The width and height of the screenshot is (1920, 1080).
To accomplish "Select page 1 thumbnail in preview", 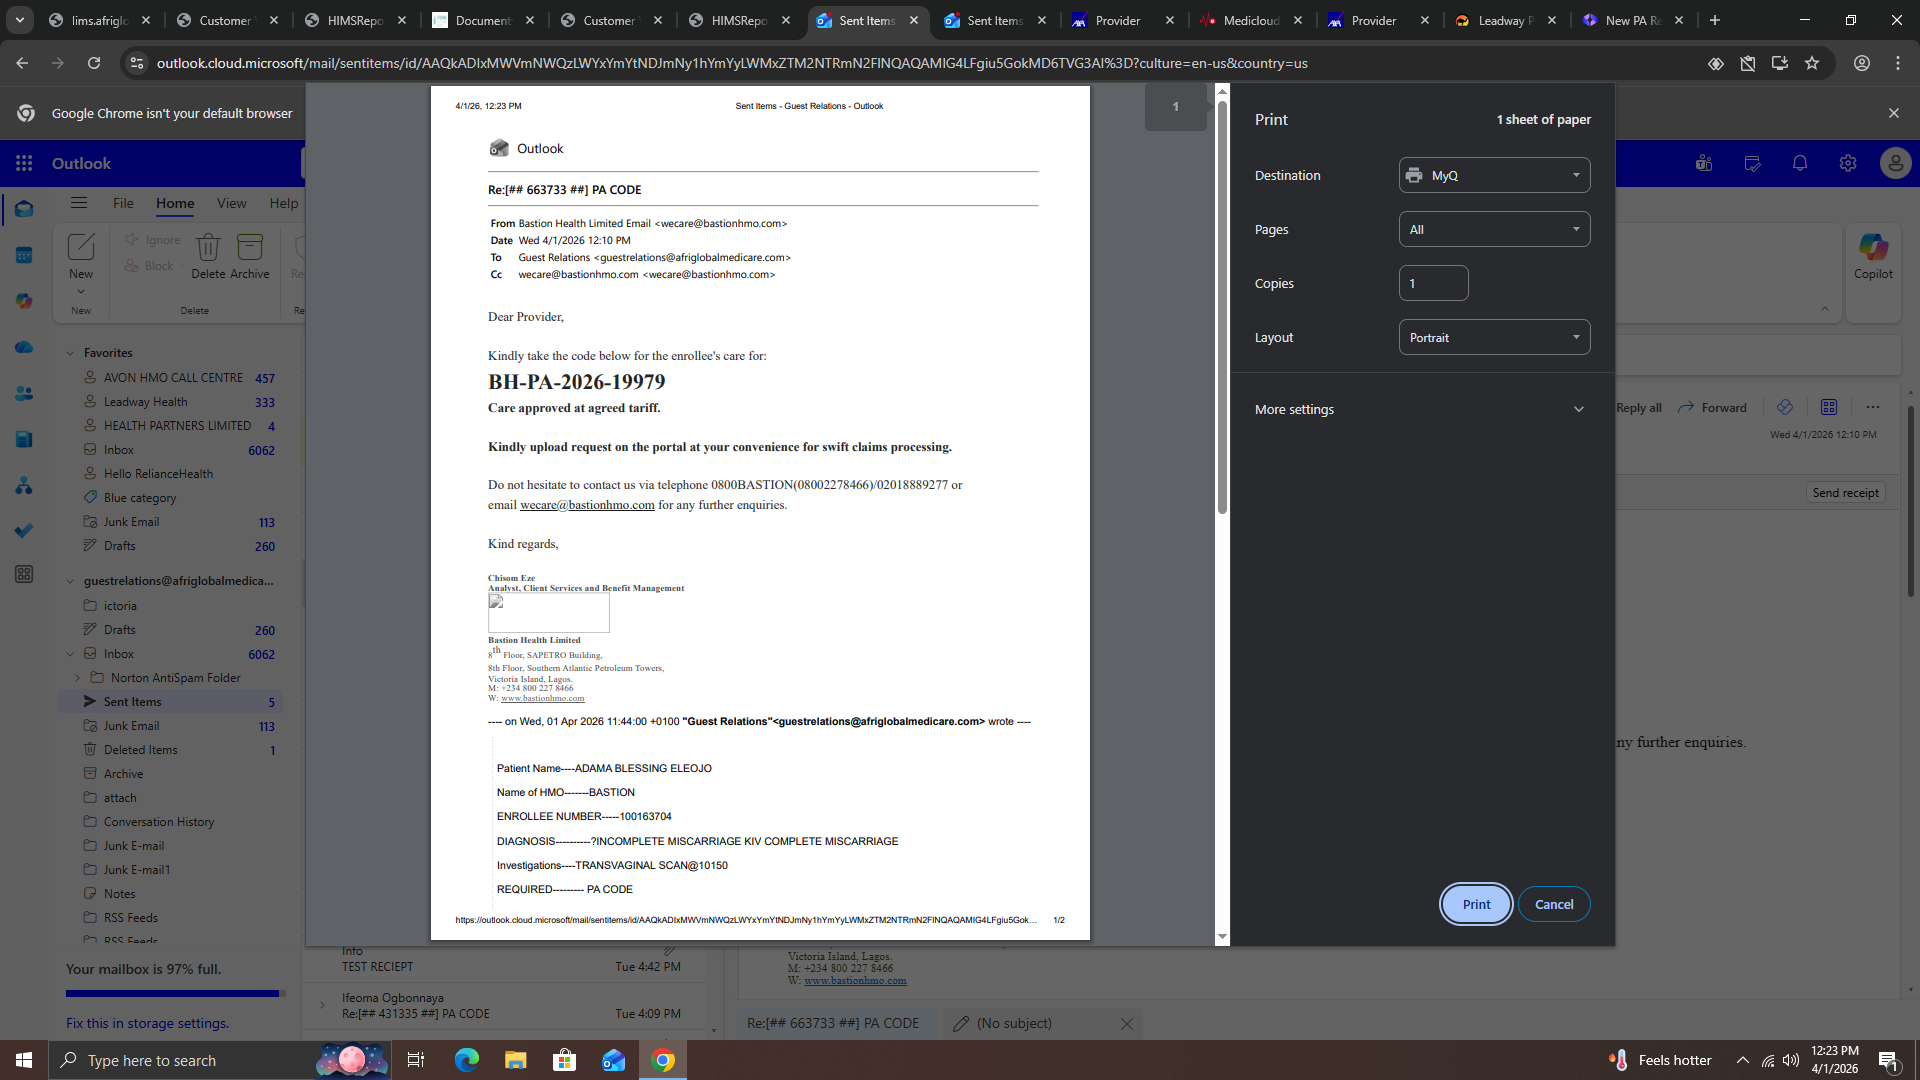I will pos(1175,107).
